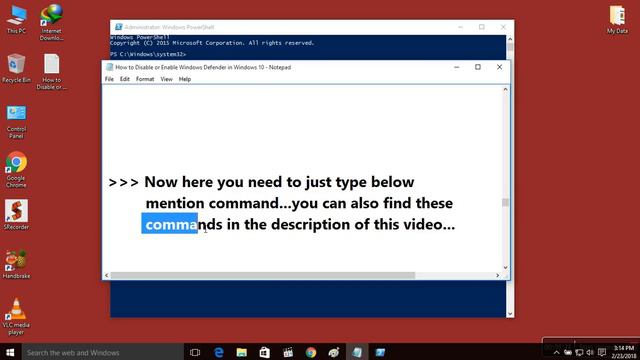Minimize the Notepad window
Viewport: 640px width, 360px height.
click(x=457, y=67)
